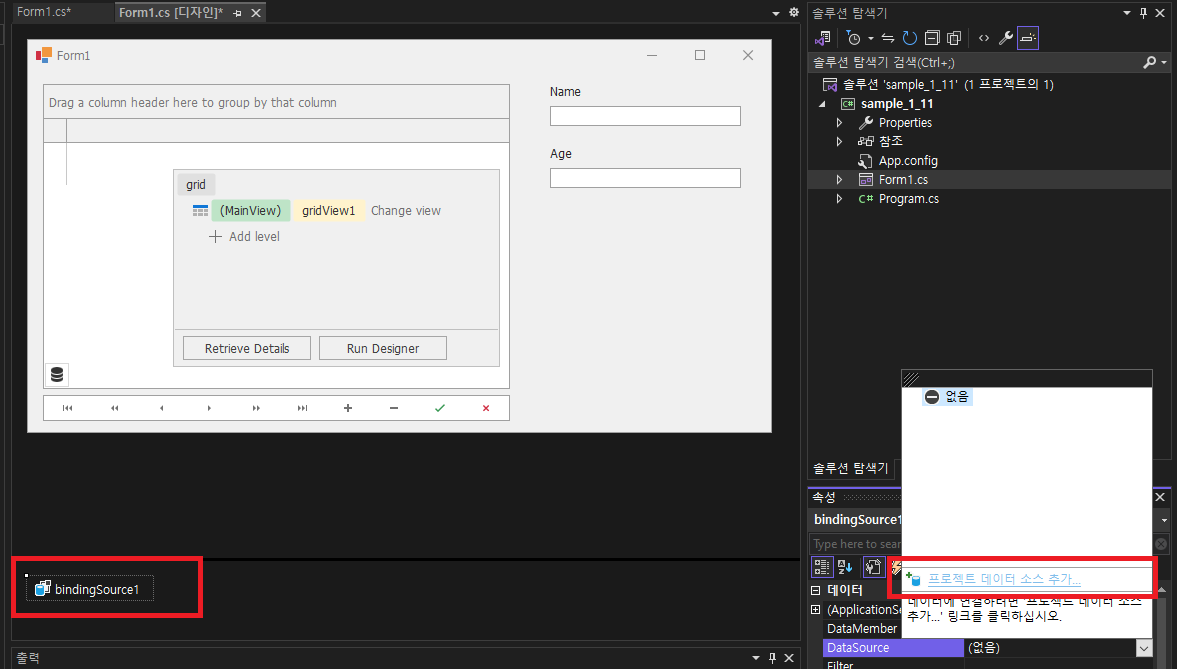Viewport: 1177px width, 669px height.
Task: Expand the Form1.cs tree node
Action: pos(839,179)
